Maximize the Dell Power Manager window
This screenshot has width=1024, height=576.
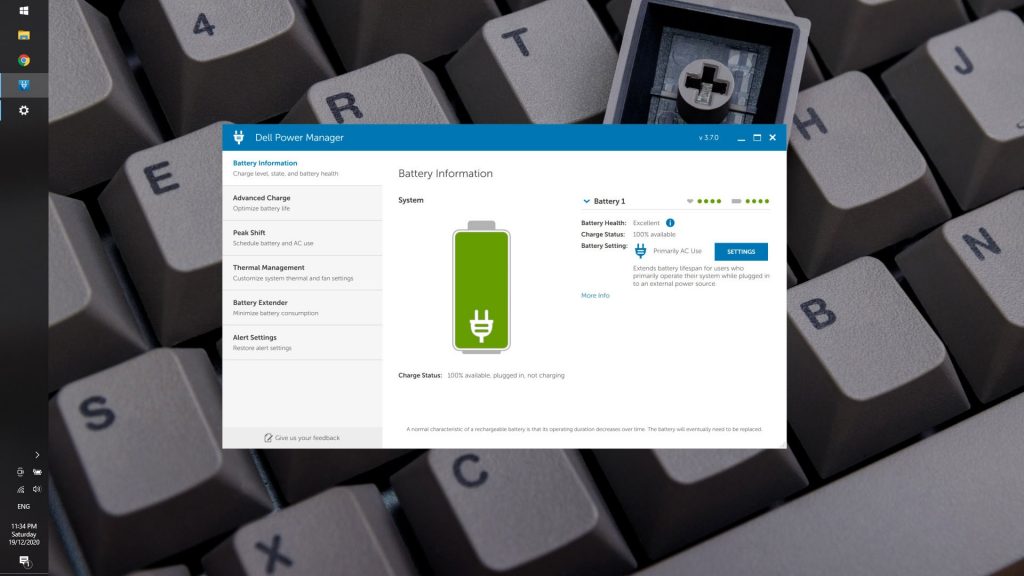(757, 138)
